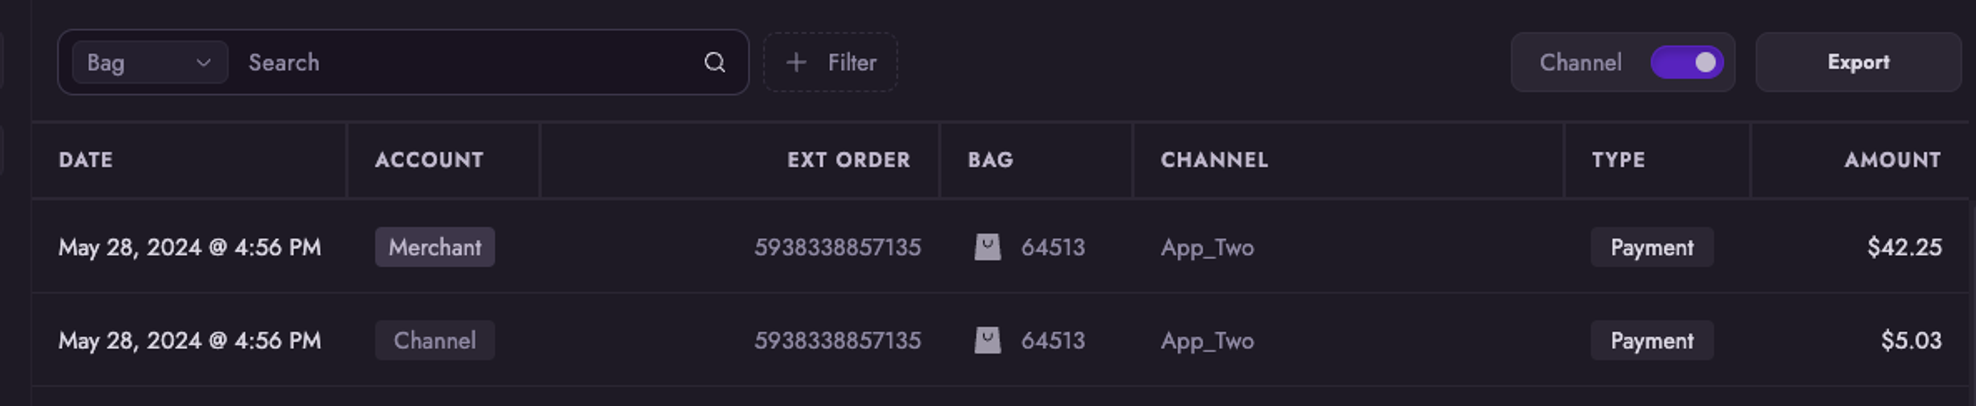Click the plus icon on Filter
This screenshot has width=1976, height=406.
tap(796, 62)
